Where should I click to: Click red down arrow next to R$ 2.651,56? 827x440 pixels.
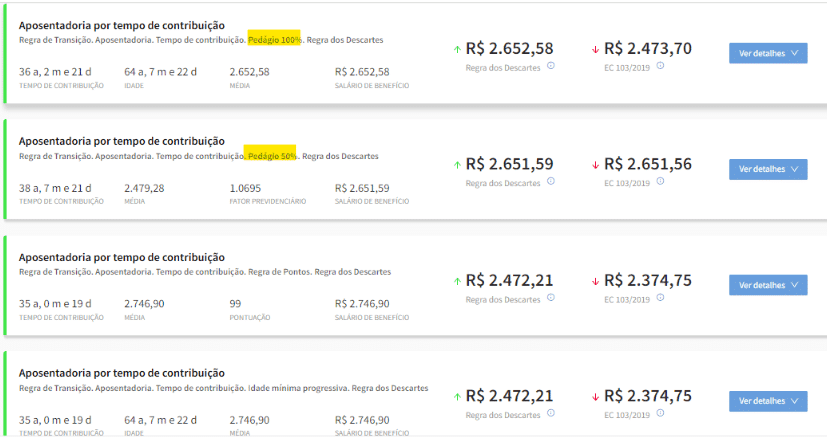(595, 164)
